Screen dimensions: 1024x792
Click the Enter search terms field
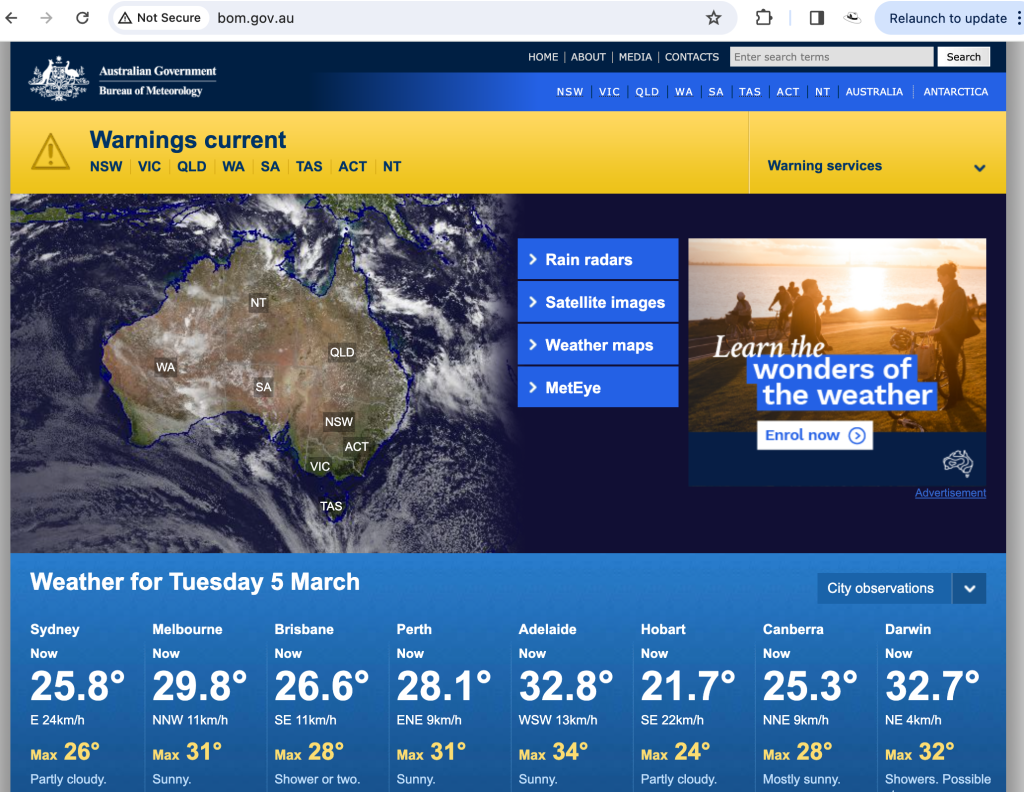tap(831, 57)
